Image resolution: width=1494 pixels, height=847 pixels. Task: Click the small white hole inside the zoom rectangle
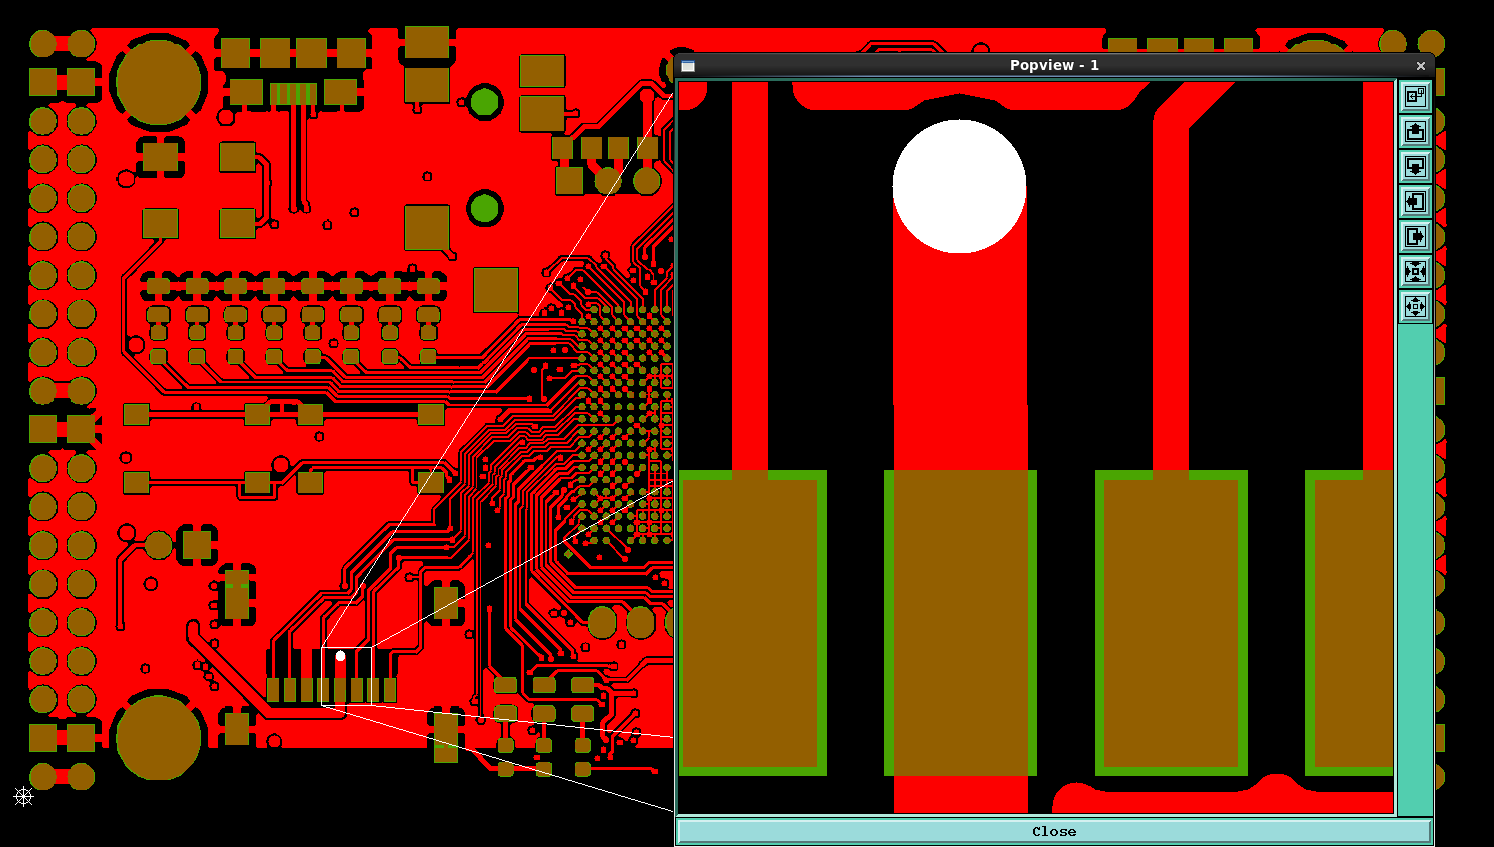click(x=340, y=656)
